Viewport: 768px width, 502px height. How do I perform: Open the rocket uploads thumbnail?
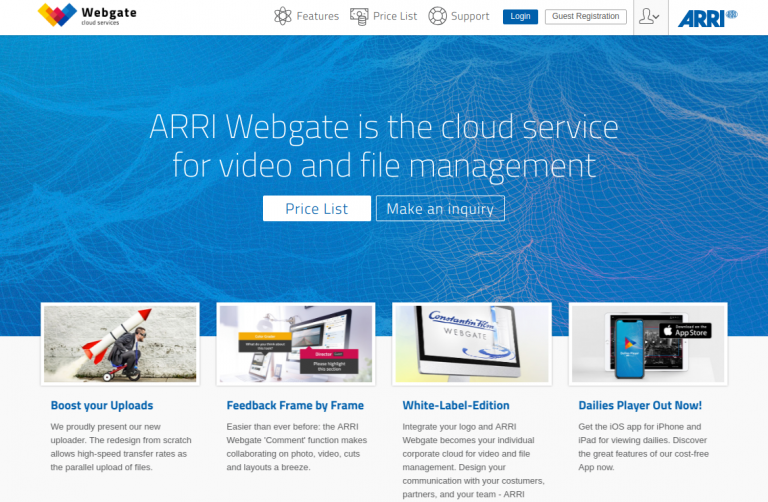pyautogui.click(x=120, y=344)
